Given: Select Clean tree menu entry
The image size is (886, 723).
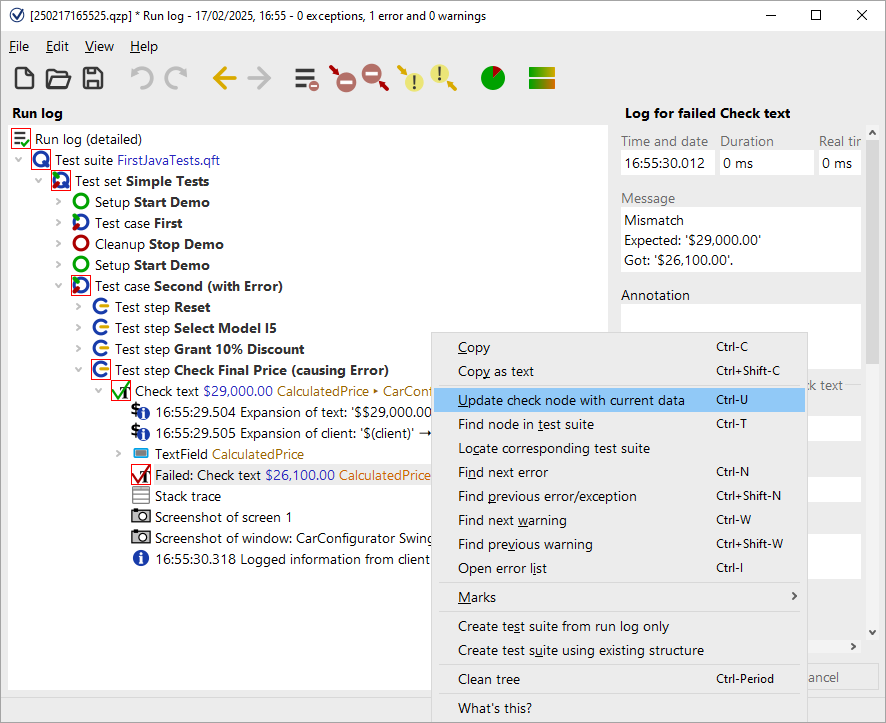Looking at the screenshot, I should pos(619,679).
